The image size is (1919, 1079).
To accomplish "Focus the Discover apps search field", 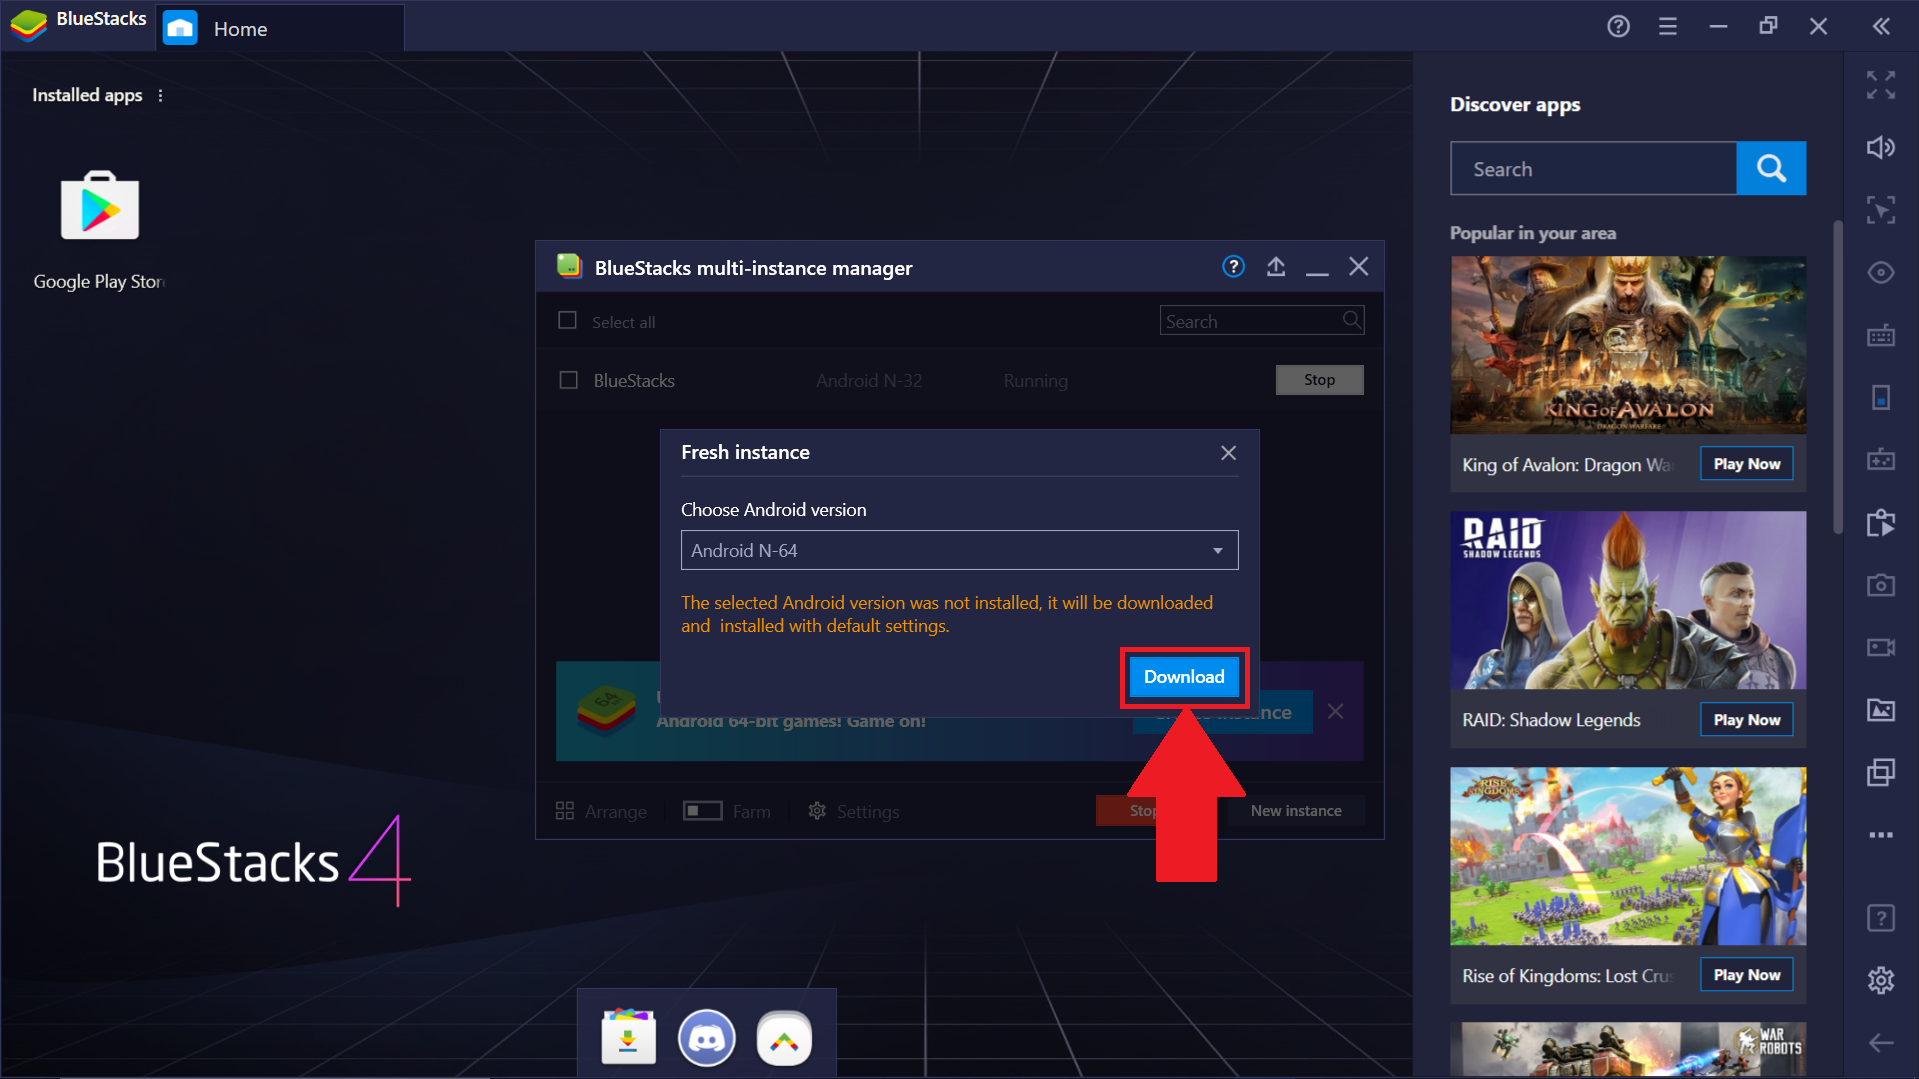I will [1593, 168].
